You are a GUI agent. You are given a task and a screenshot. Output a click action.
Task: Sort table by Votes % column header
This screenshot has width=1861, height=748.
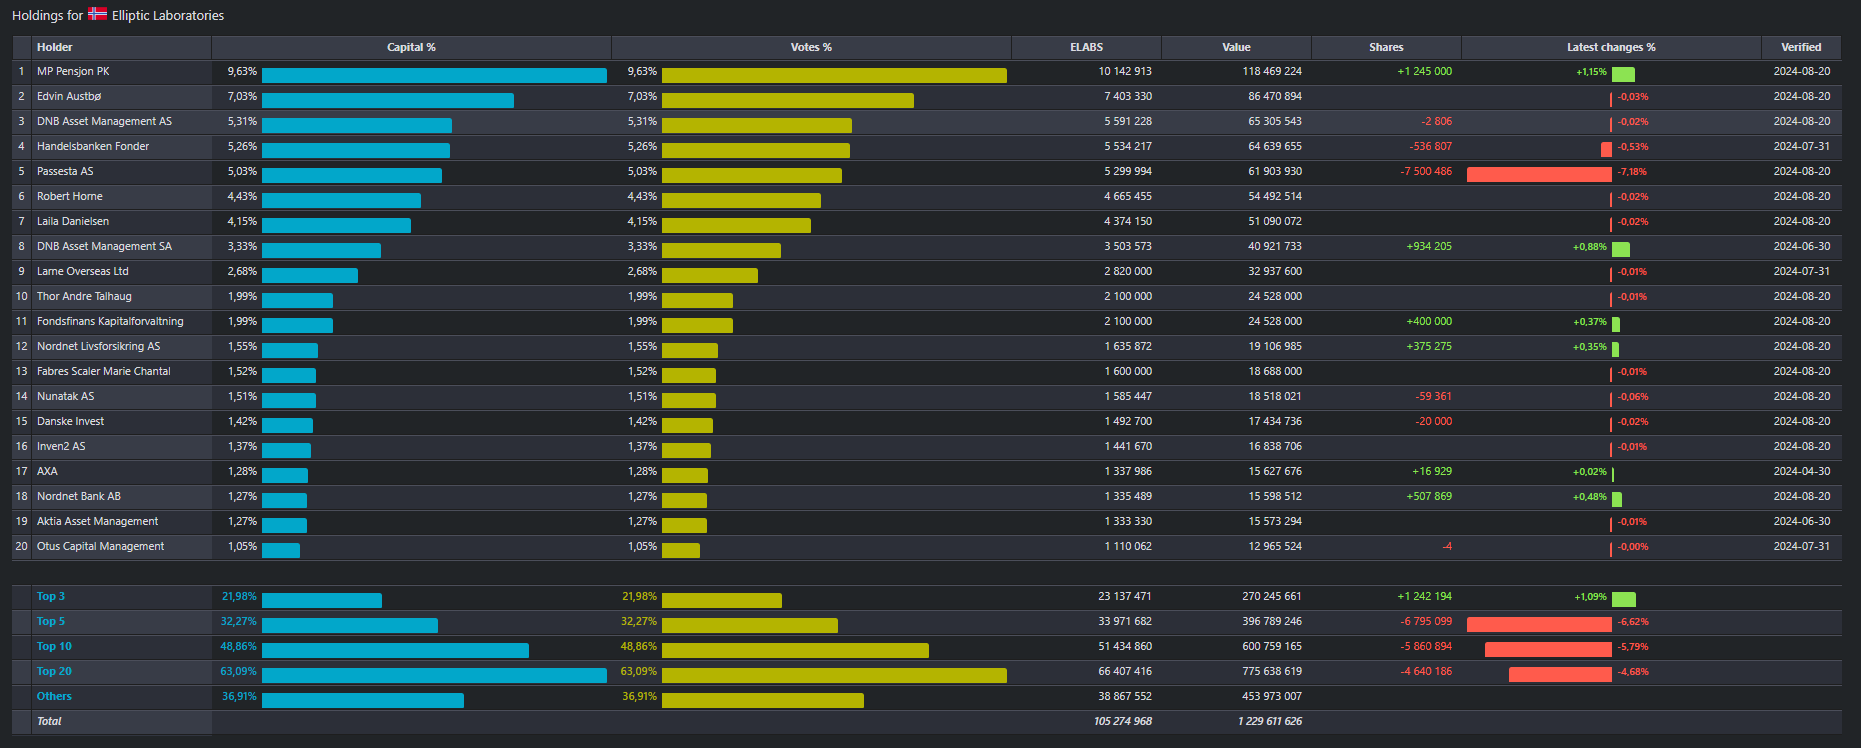(811, 47)
